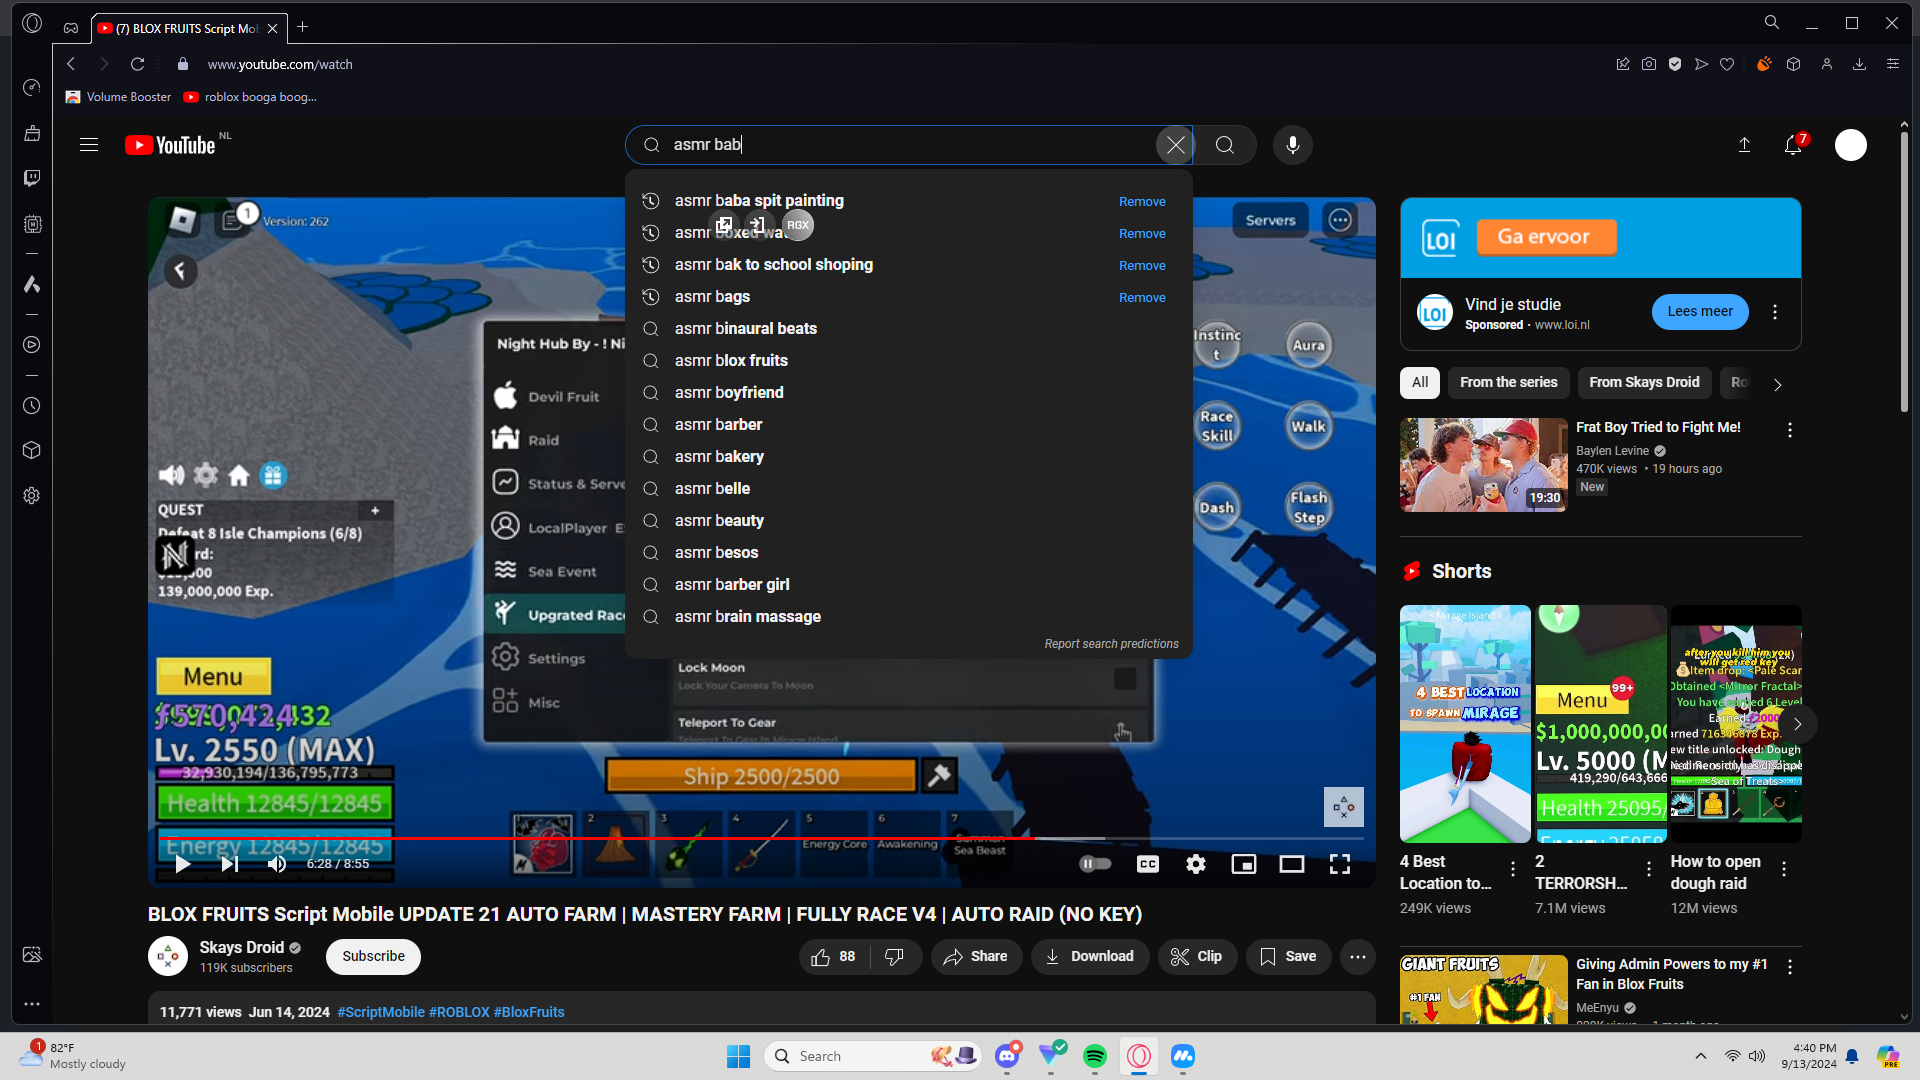The image size is (1920, 1080).
Task: Show more filter chips with arrow
Action: point(1777,384)
